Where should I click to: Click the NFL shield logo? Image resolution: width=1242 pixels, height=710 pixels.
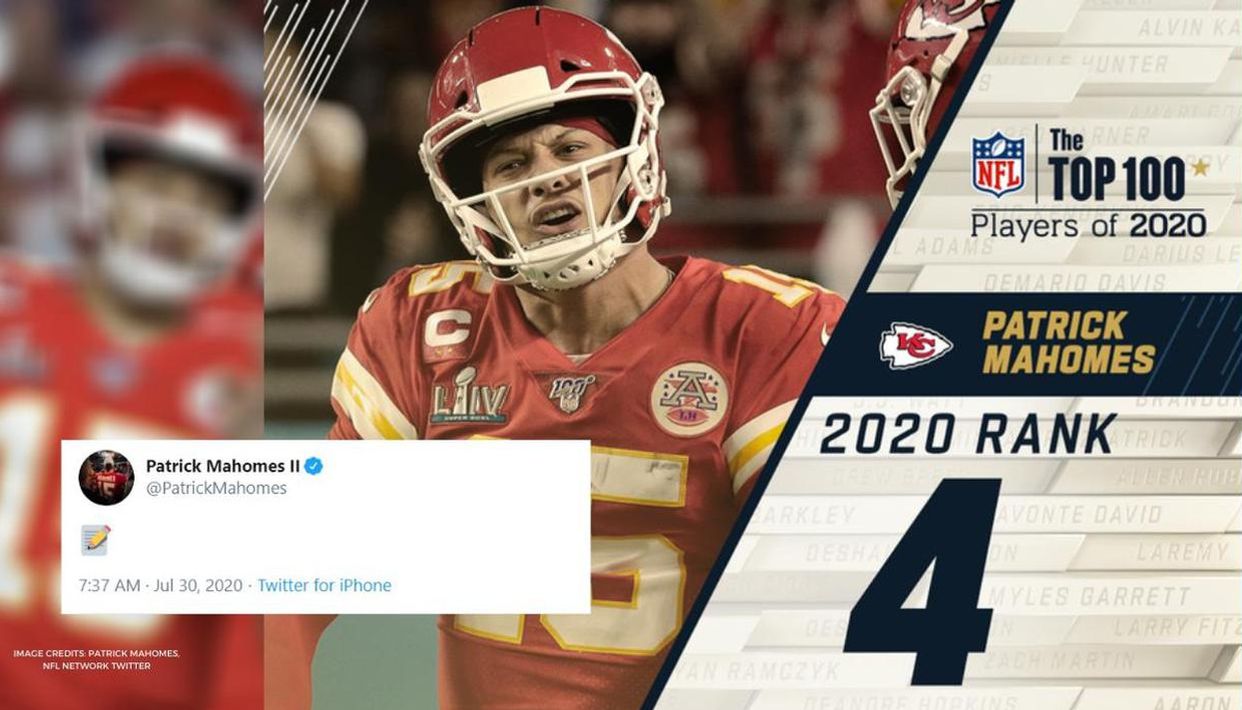[998, 164]
